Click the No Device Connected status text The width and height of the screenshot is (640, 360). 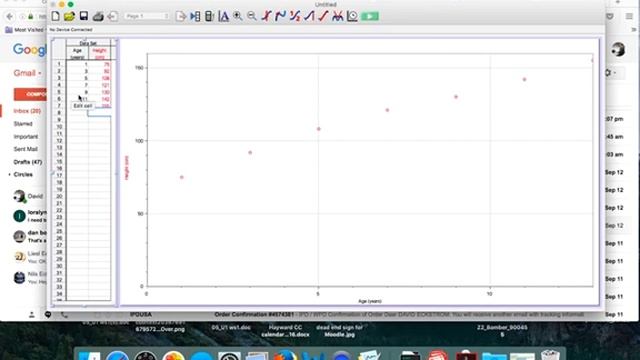pyautogui.click(x=71, y=30)
